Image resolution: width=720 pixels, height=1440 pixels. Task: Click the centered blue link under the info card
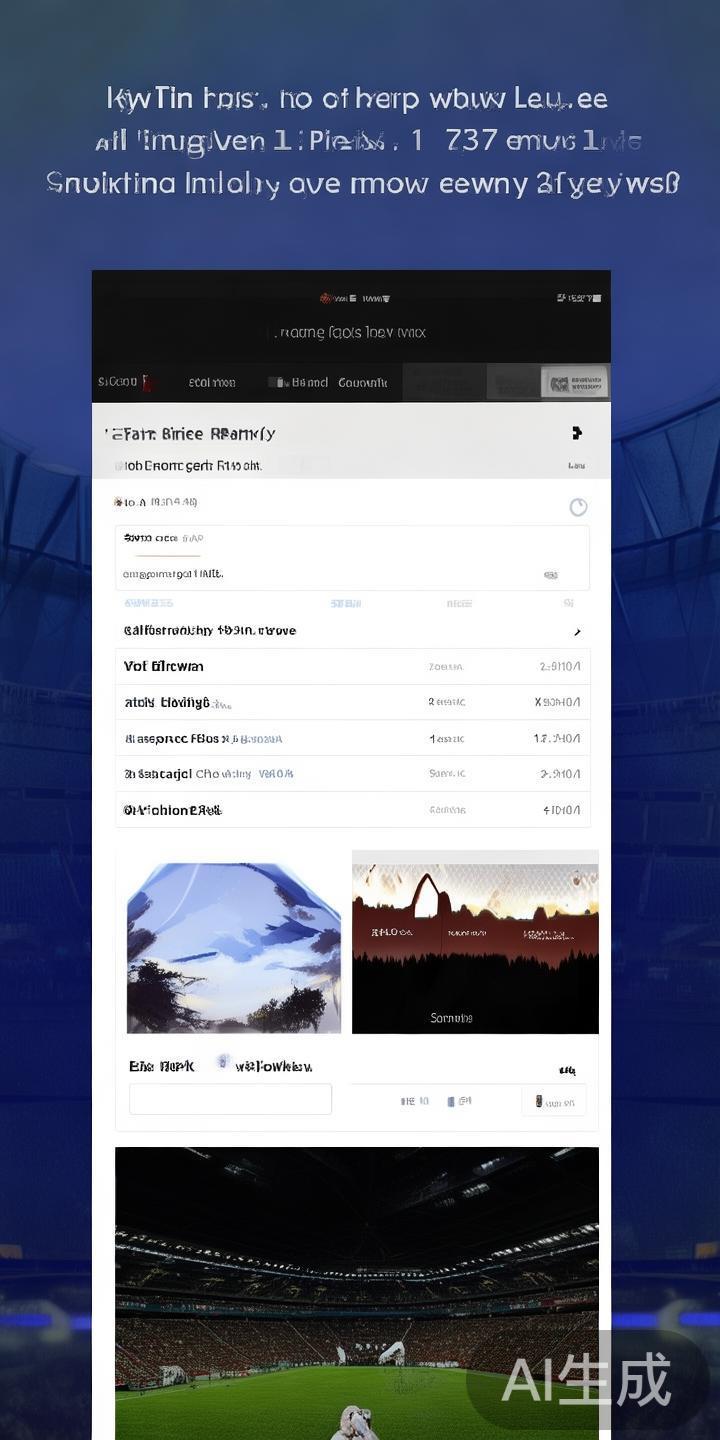coord(345,603)
